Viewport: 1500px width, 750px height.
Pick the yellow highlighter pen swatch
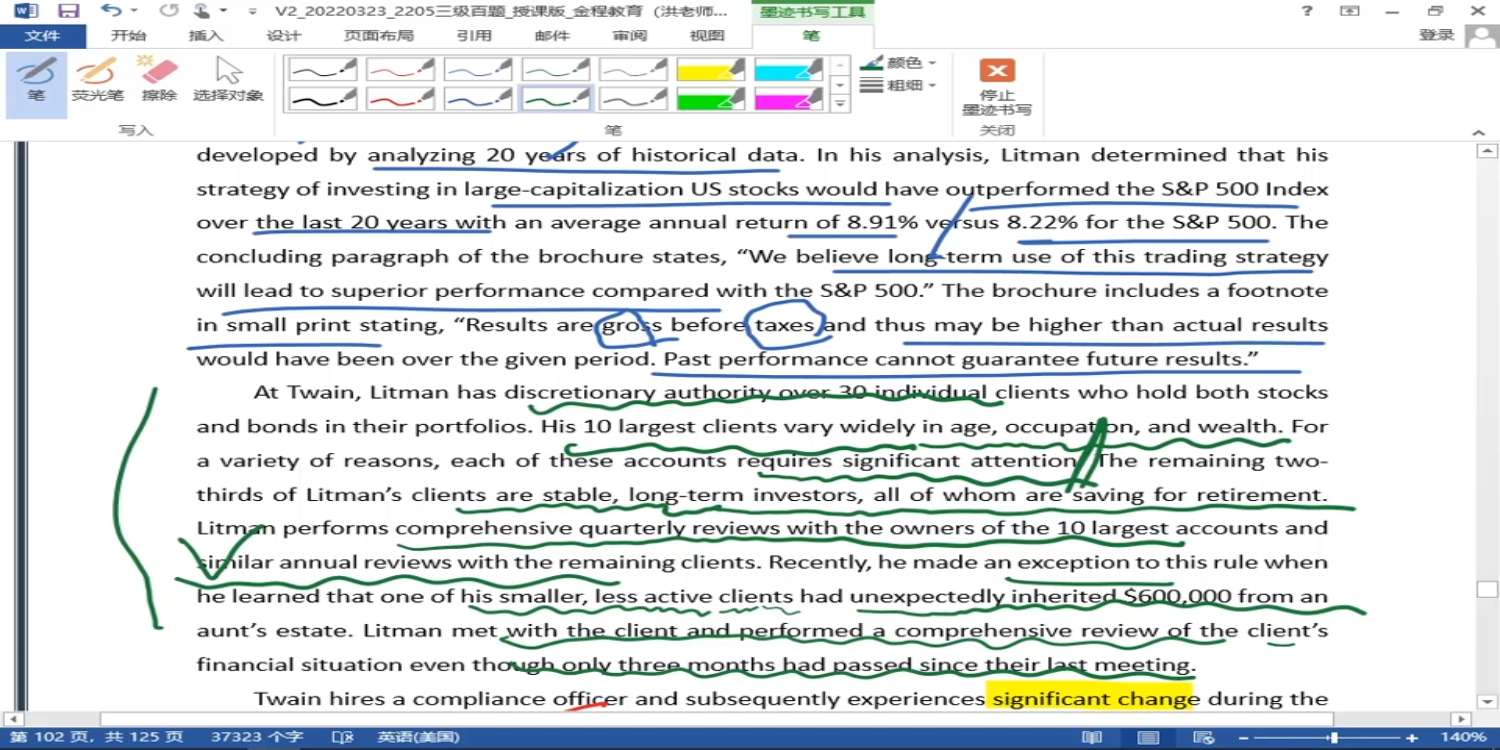[x=710, y=69]
